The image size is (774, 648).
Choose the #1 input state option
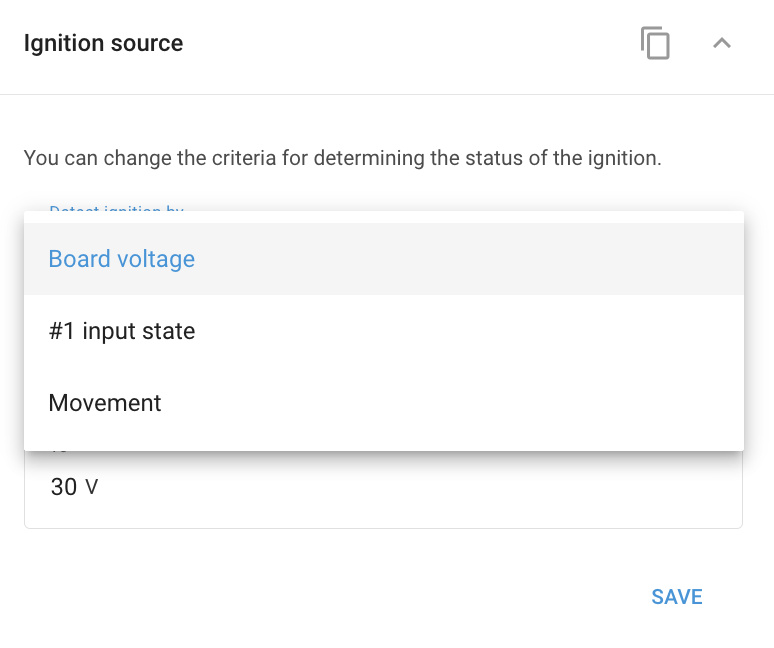click(x=384, y=331)
